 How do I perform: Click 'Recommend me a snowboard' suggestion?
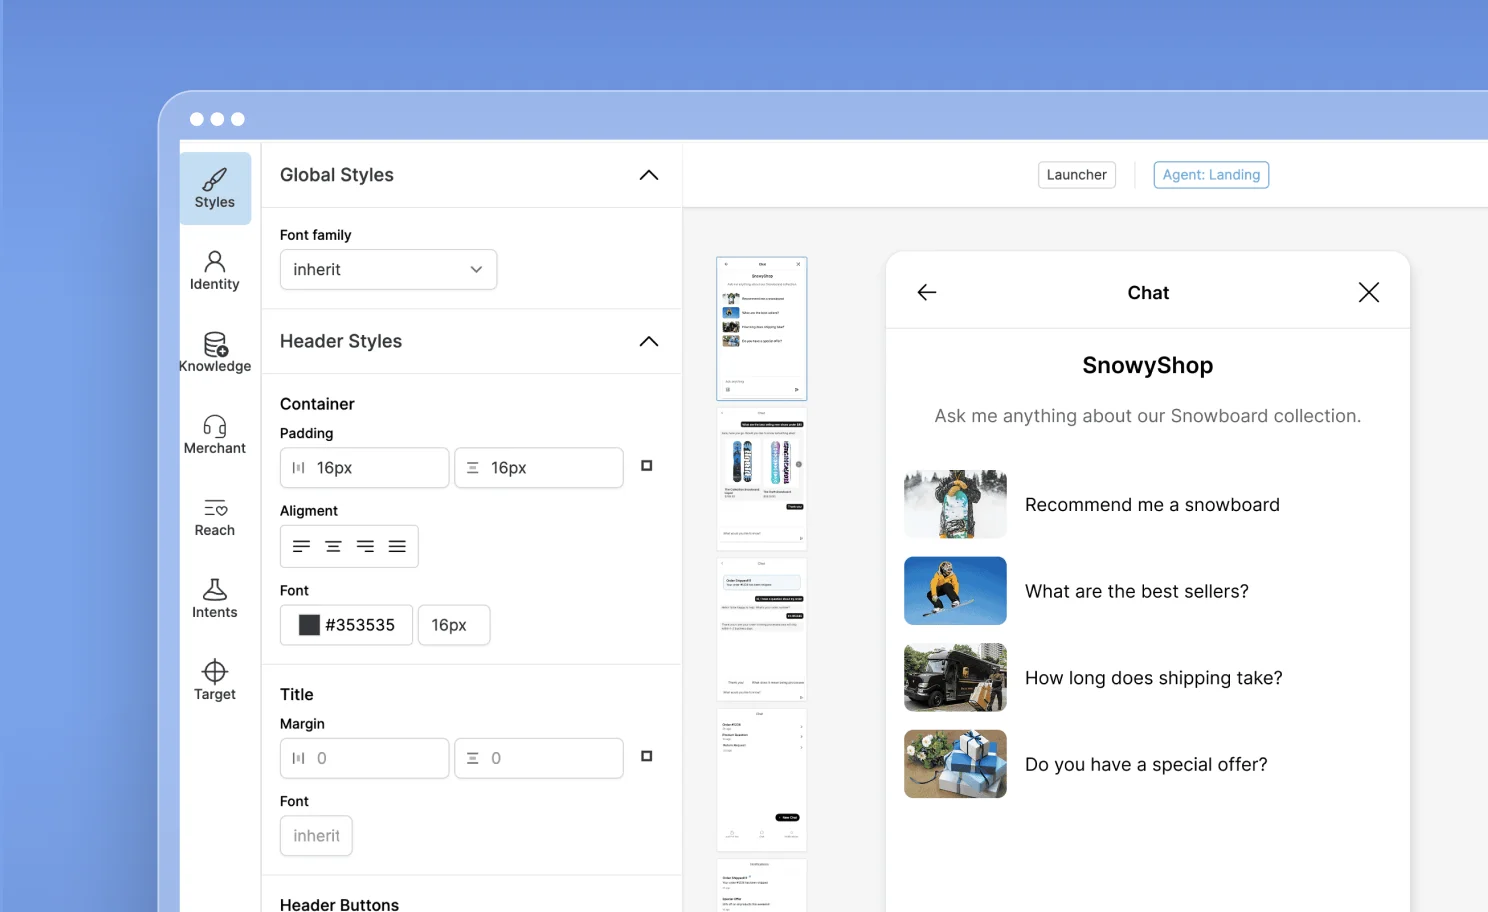(x=1151, y=505)
